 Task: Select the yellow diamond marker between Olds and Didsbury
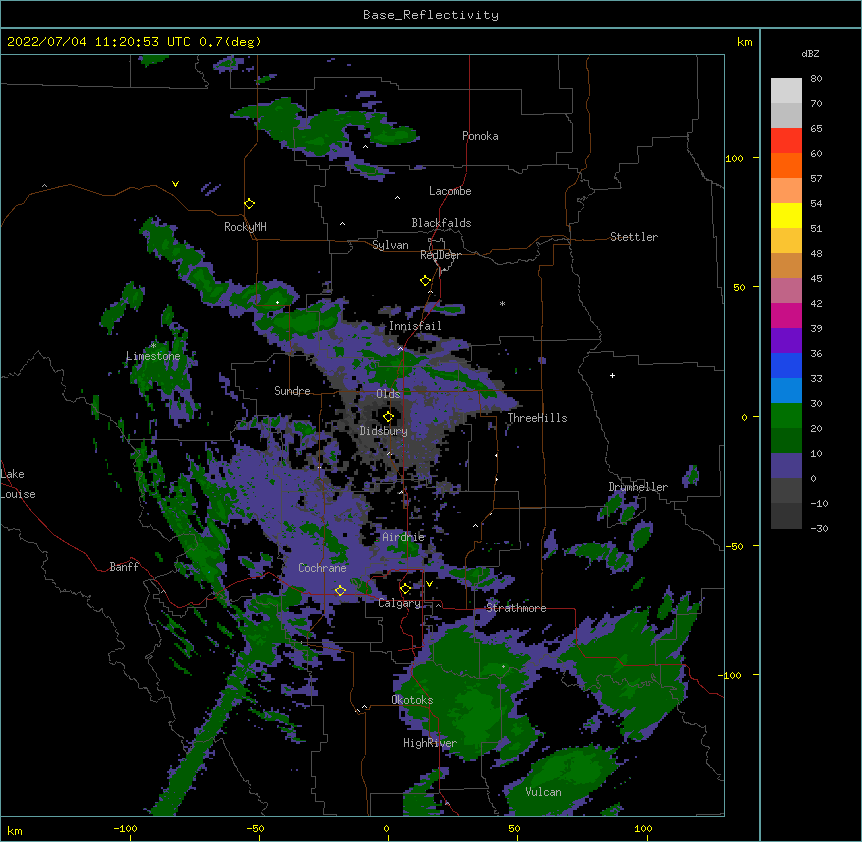388,416
